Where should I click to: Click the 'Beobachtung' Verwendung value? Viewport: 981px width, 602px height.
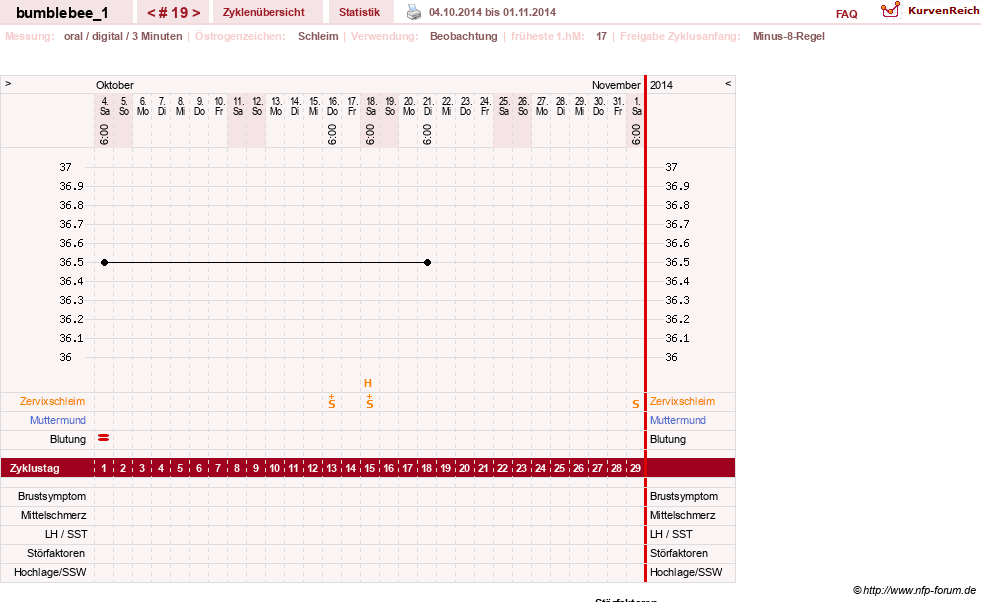point(464,36)
